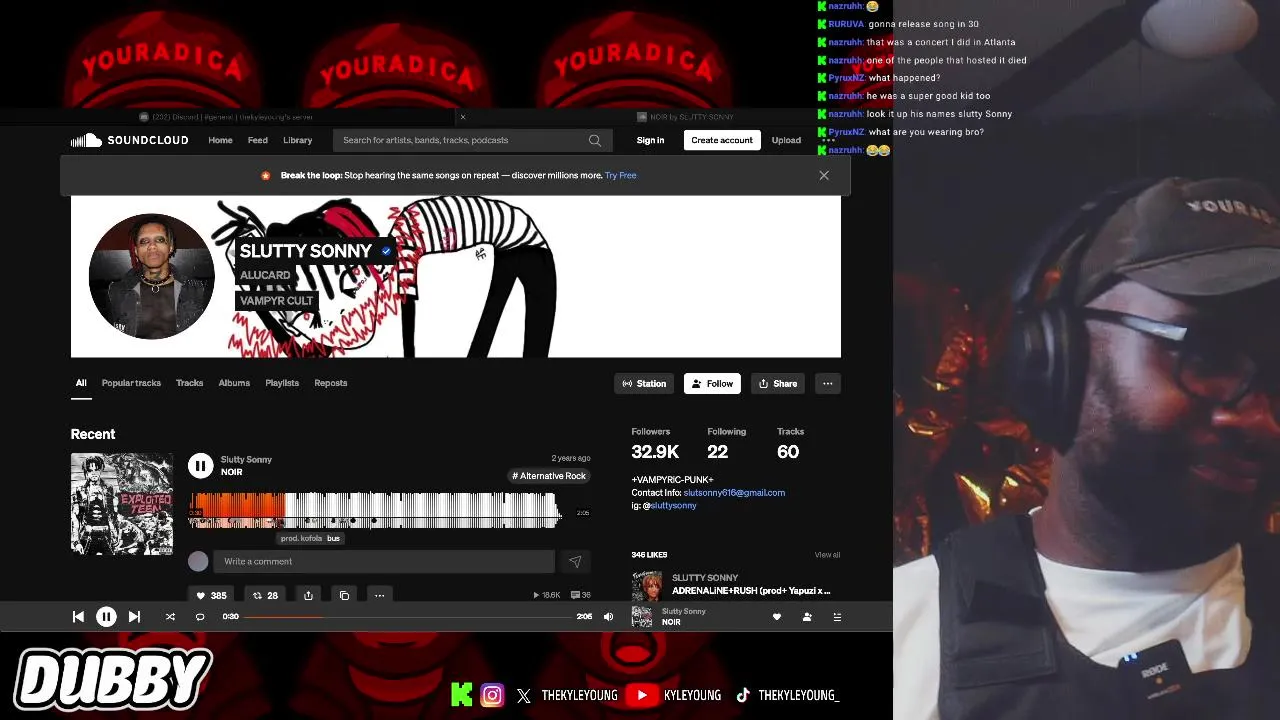This screenshot has width=1280, height=720.
Task: Switch to the Albums tab
Action: point(234,383)
